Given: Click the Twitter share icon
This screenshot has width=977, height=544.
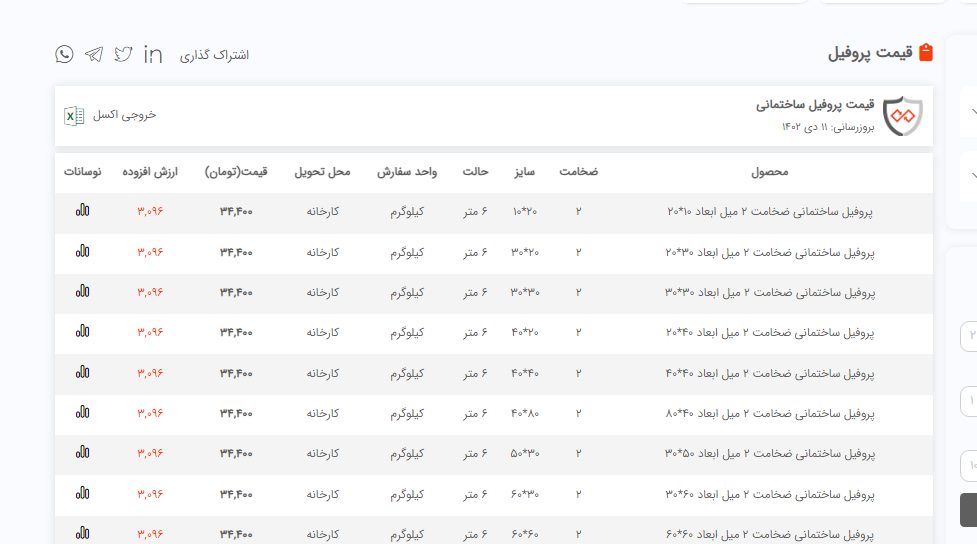Looking at the screenshot, I should pyautogui.click(x=123, y=54).
